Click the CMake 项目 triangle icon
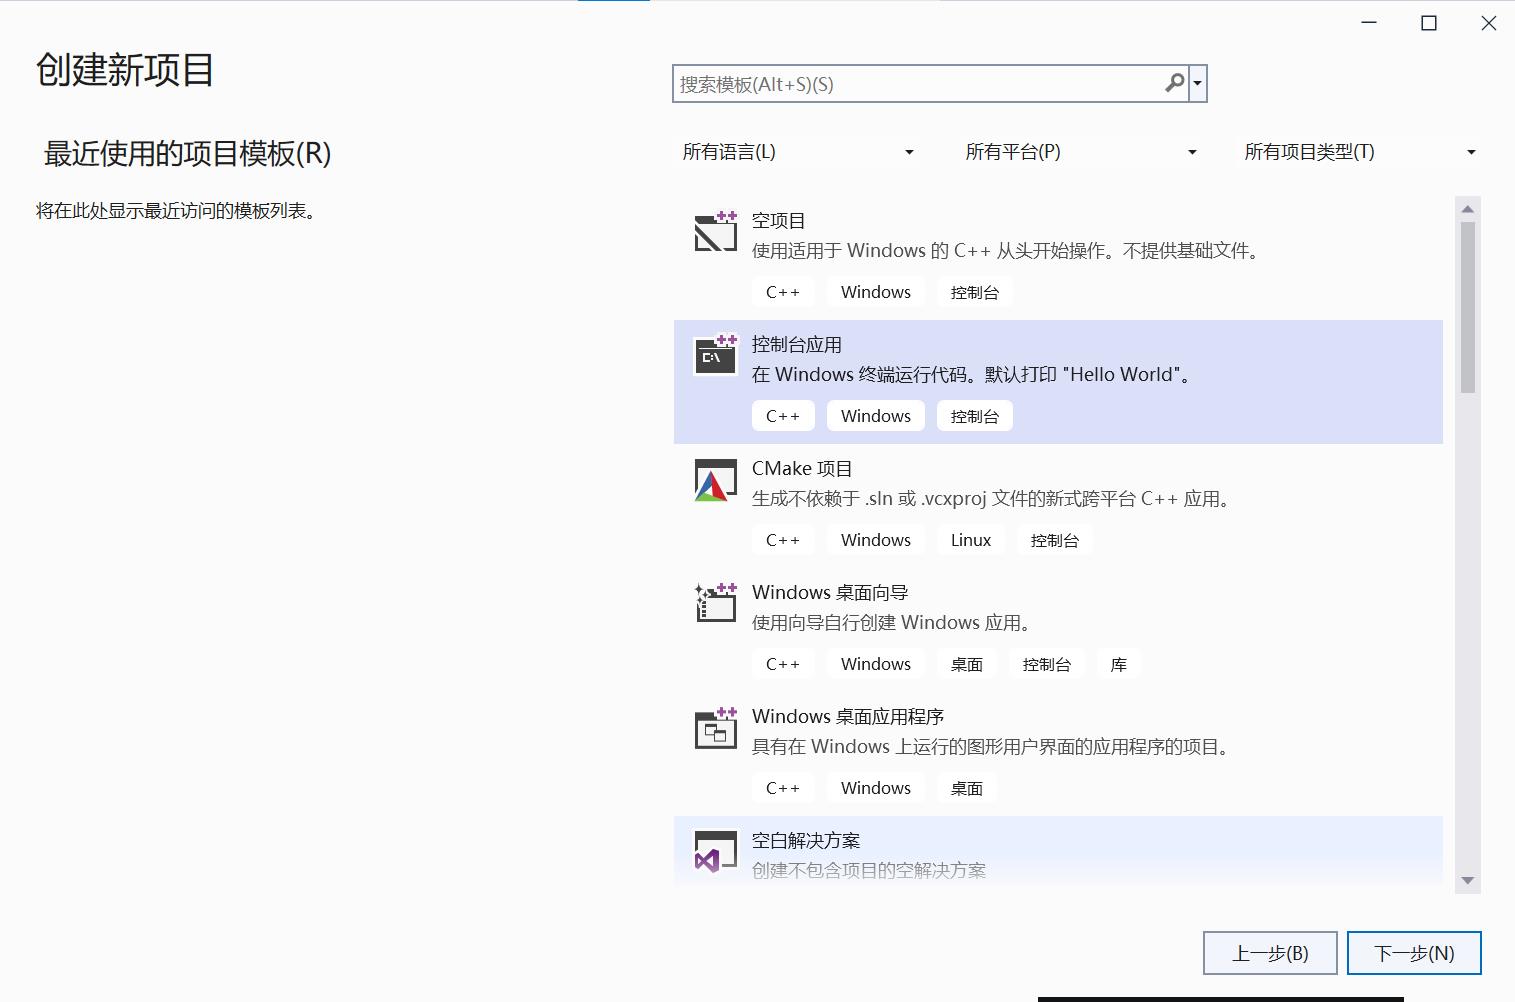The height and width of the screenshot is (1002, 1515). point(715,479)
